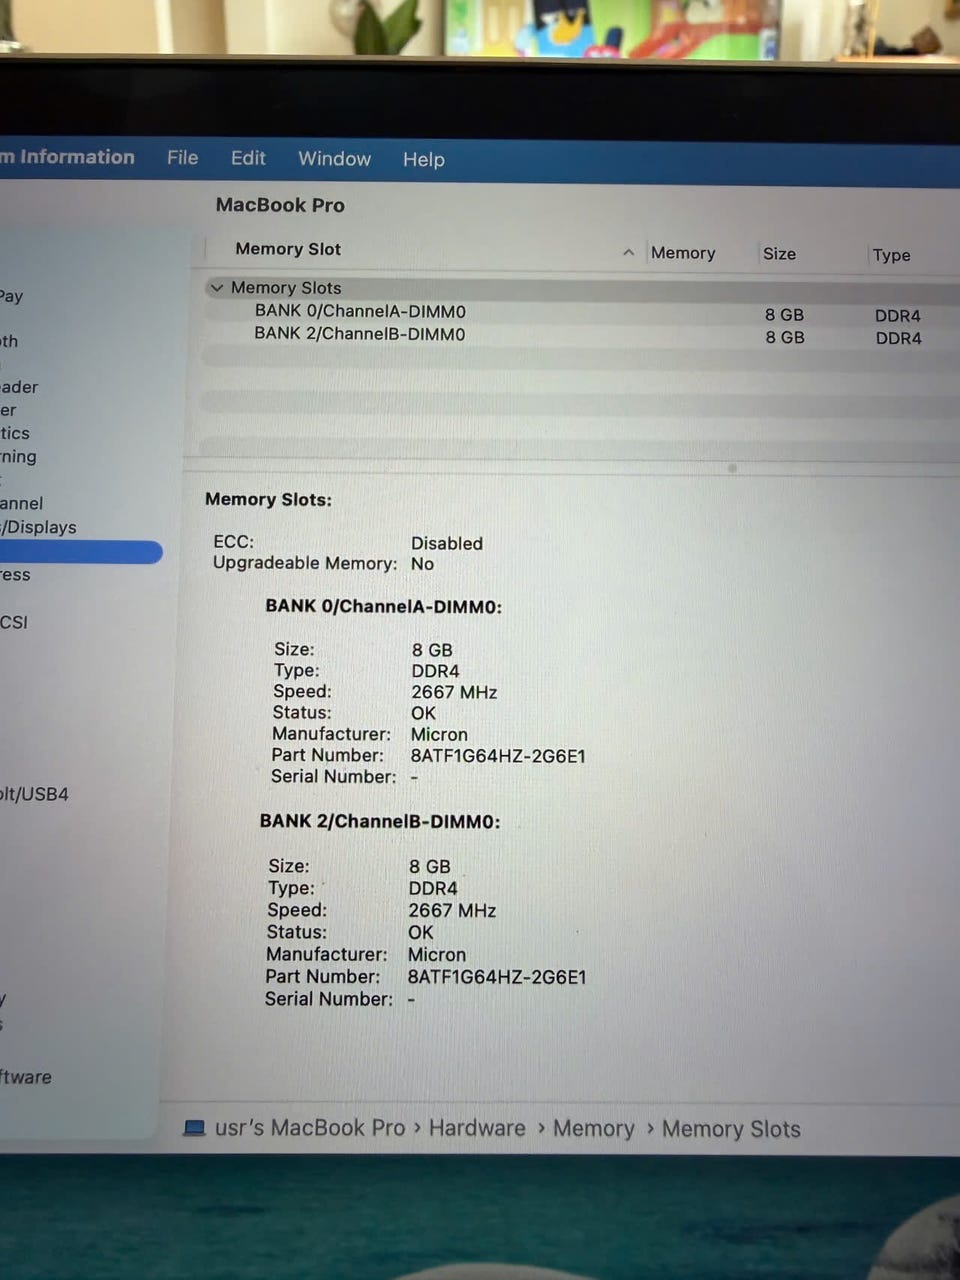960x1280 pixels.
Task: Click the part number 8ATF1G64HZ-2G6E1 under BANK 0
Action: coord(498,756)
